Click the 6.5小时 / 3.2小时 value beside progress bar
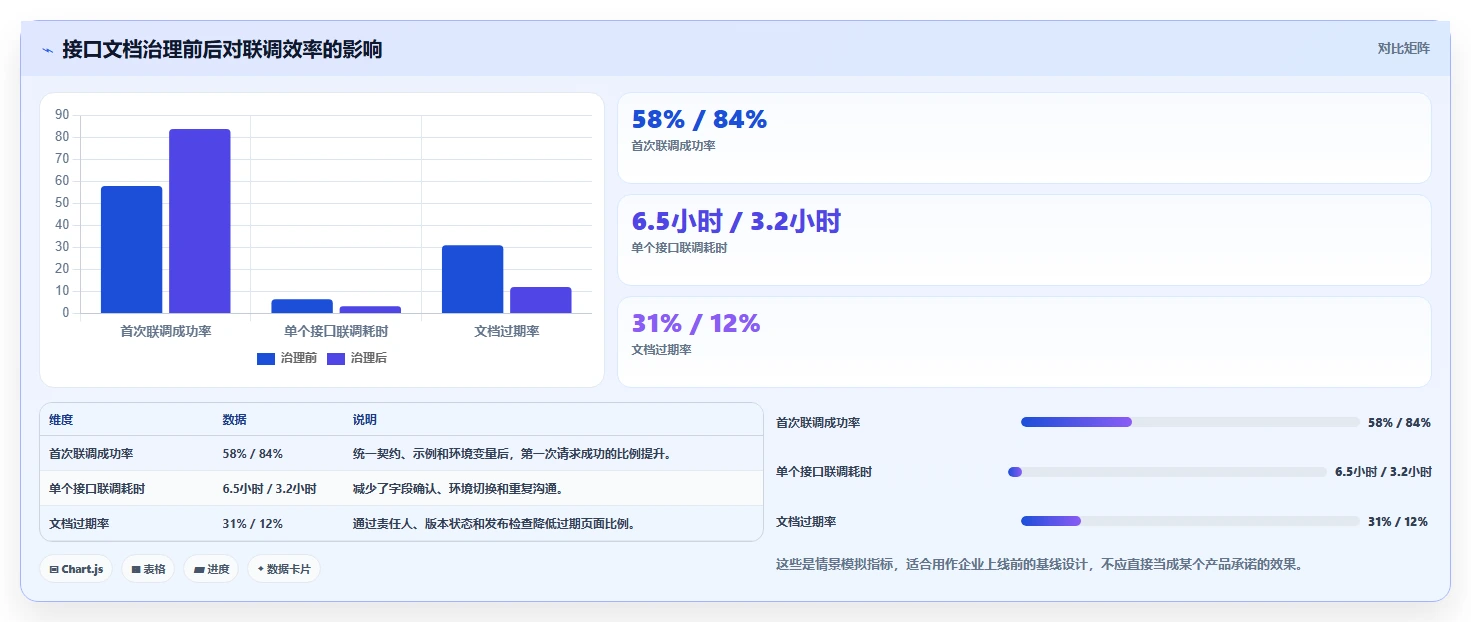Viewport: 1471px width, 622px height. 1383,472
